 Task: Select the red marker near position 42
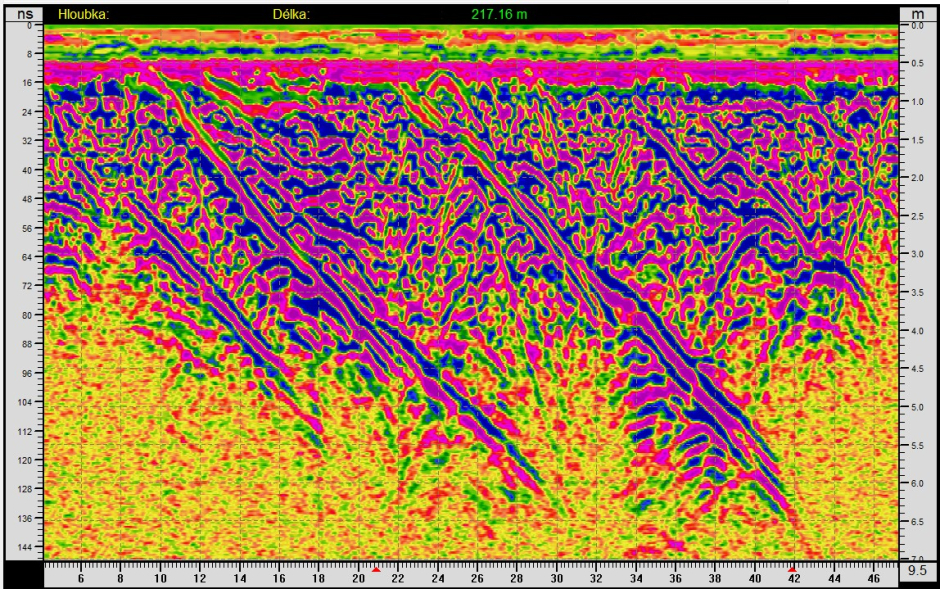[791, 569]
